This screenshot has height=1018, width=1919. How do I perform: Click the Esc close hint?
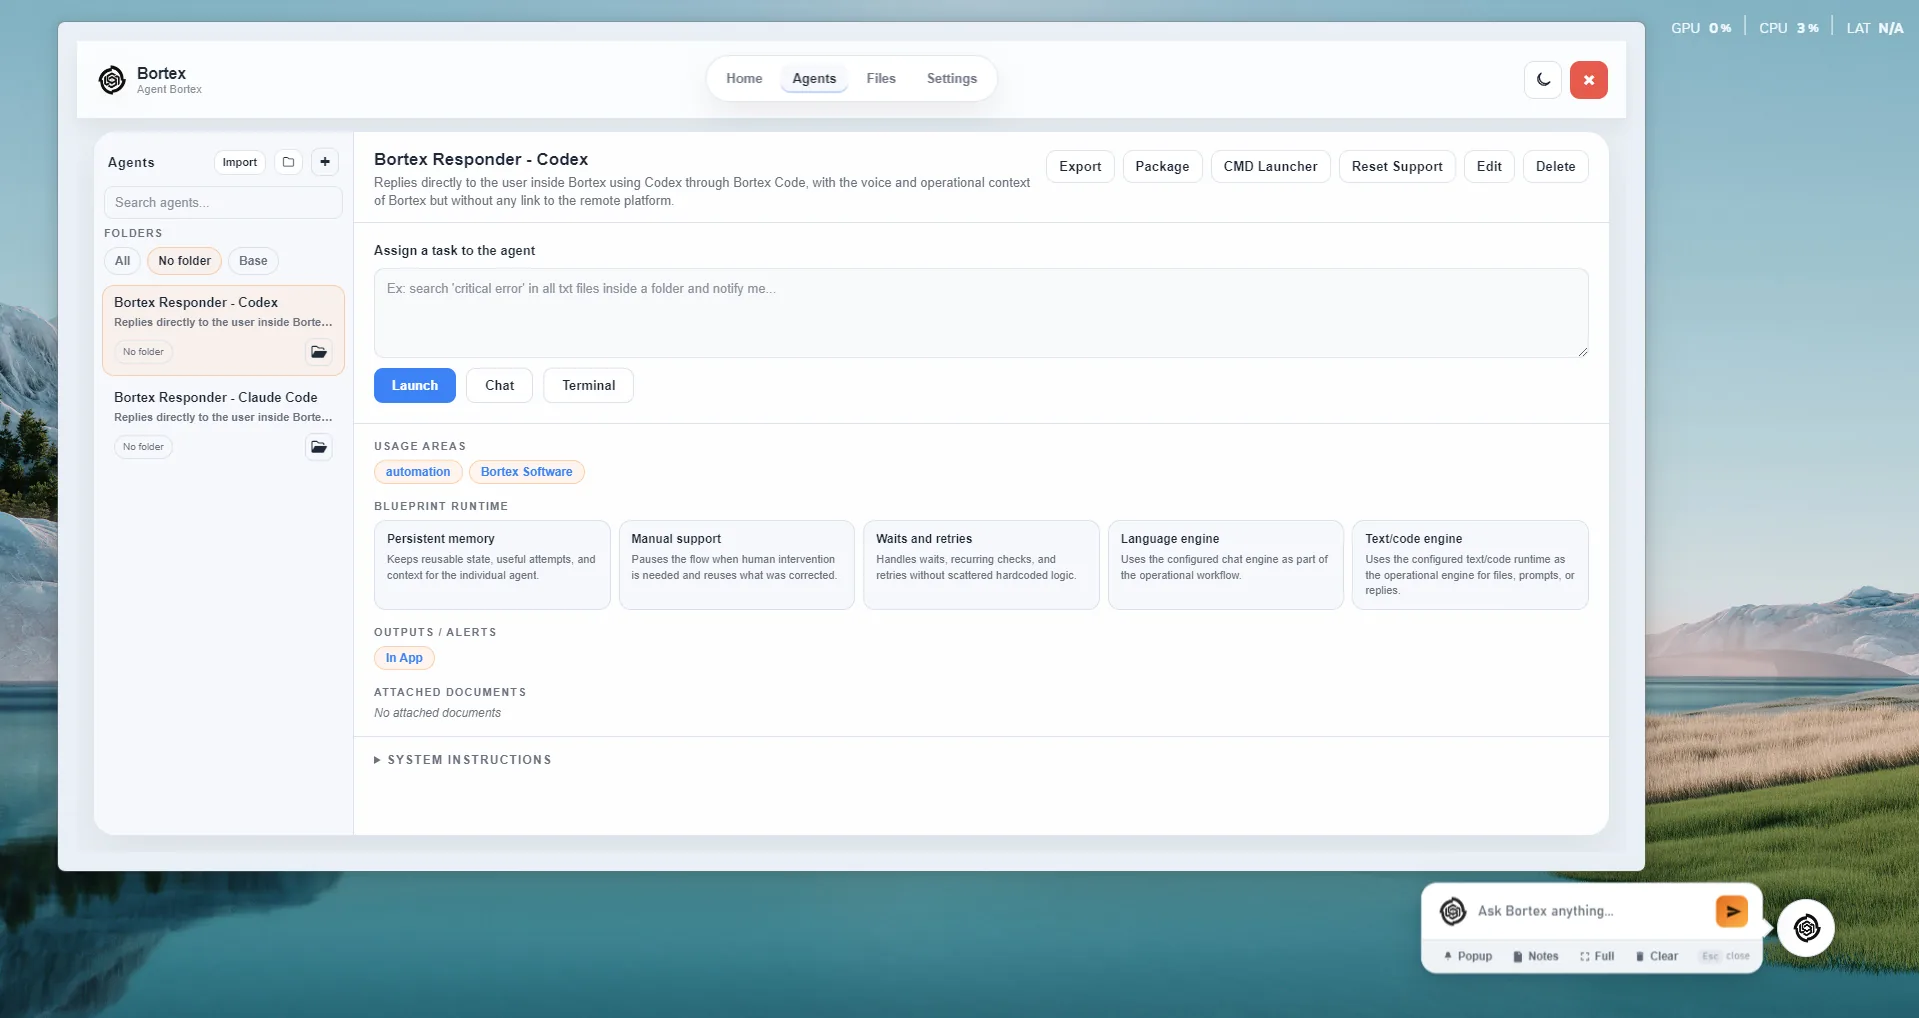tap(1726, 956)
